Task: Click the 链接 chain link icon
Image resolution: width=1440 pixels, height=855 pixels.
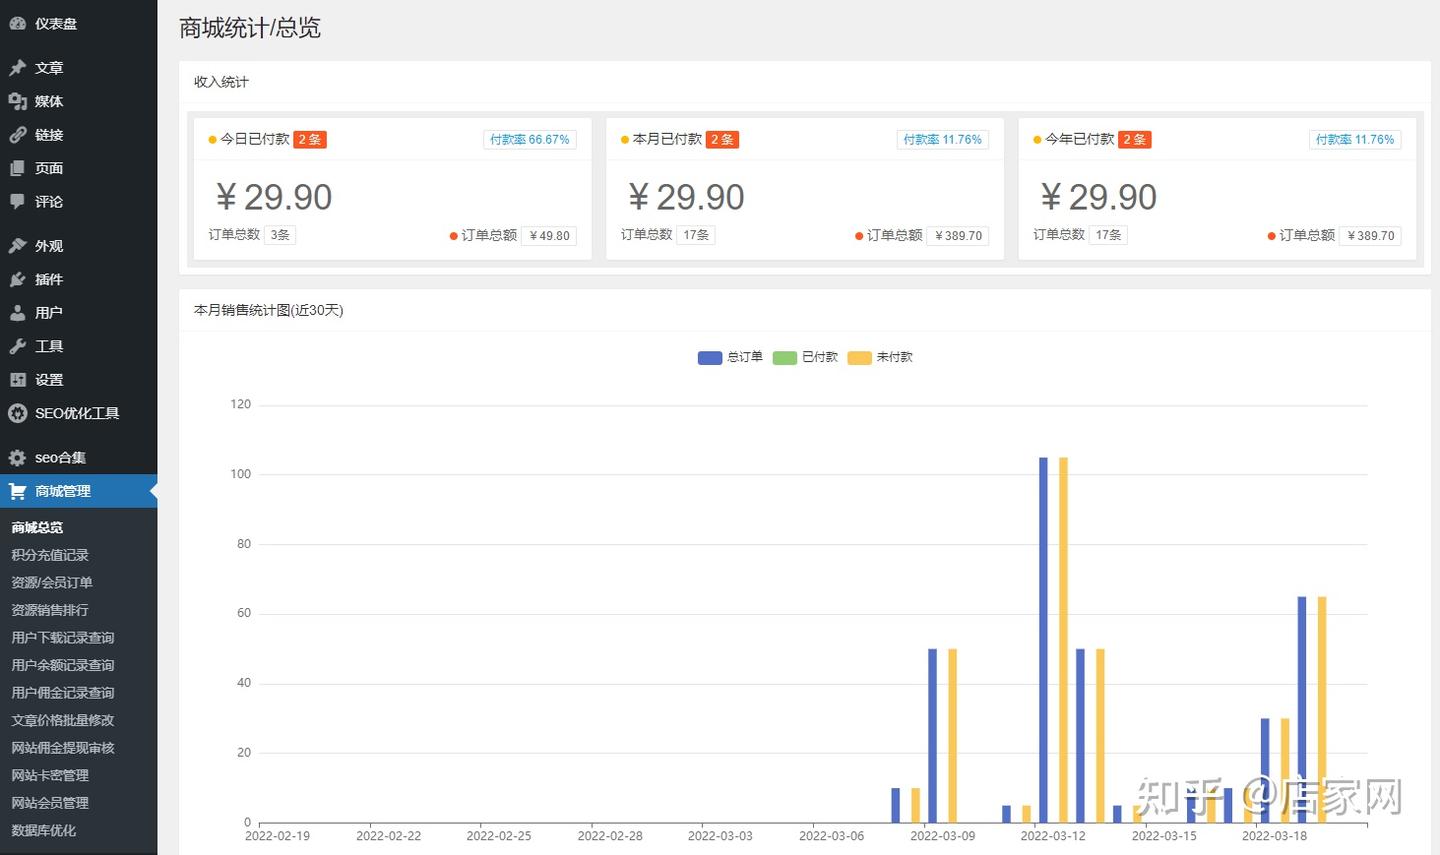Action: pos(18,135)
